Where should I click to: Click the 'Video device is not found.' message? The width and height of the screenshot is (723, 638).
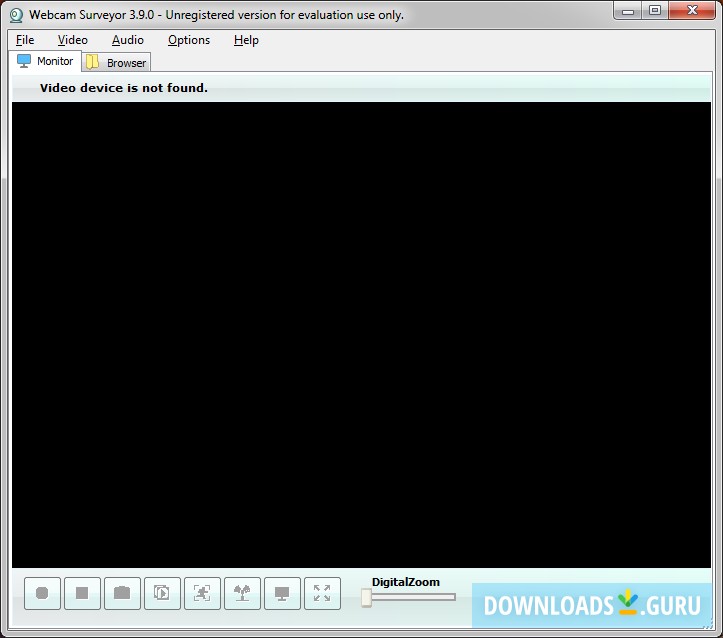(124, 88)
